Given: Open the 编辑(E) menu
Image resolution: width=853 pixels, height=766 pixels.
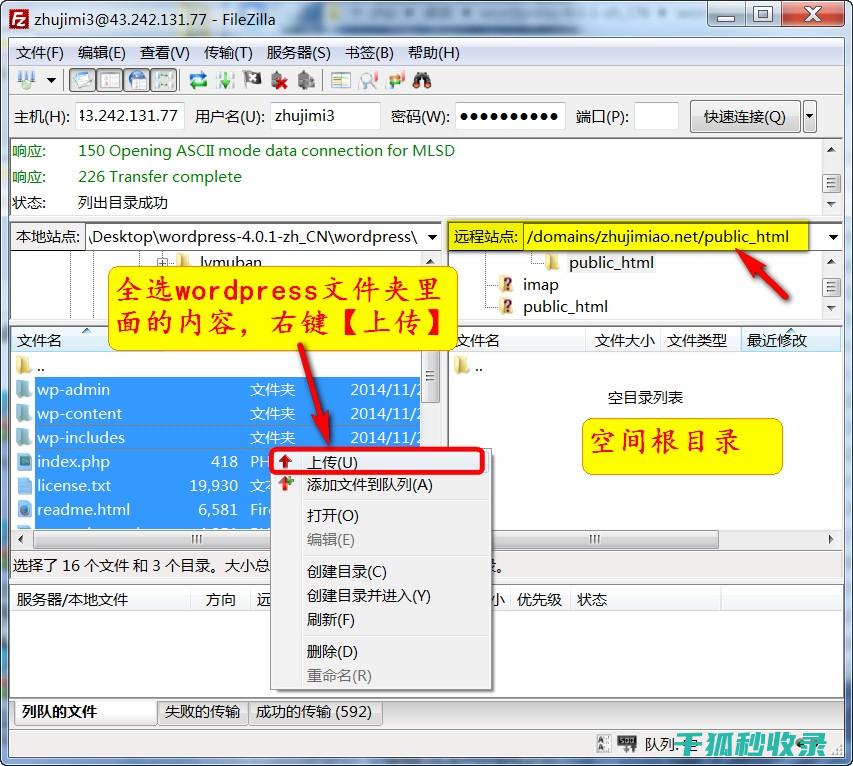Looking at the screenshot, I should pos(102,53).
